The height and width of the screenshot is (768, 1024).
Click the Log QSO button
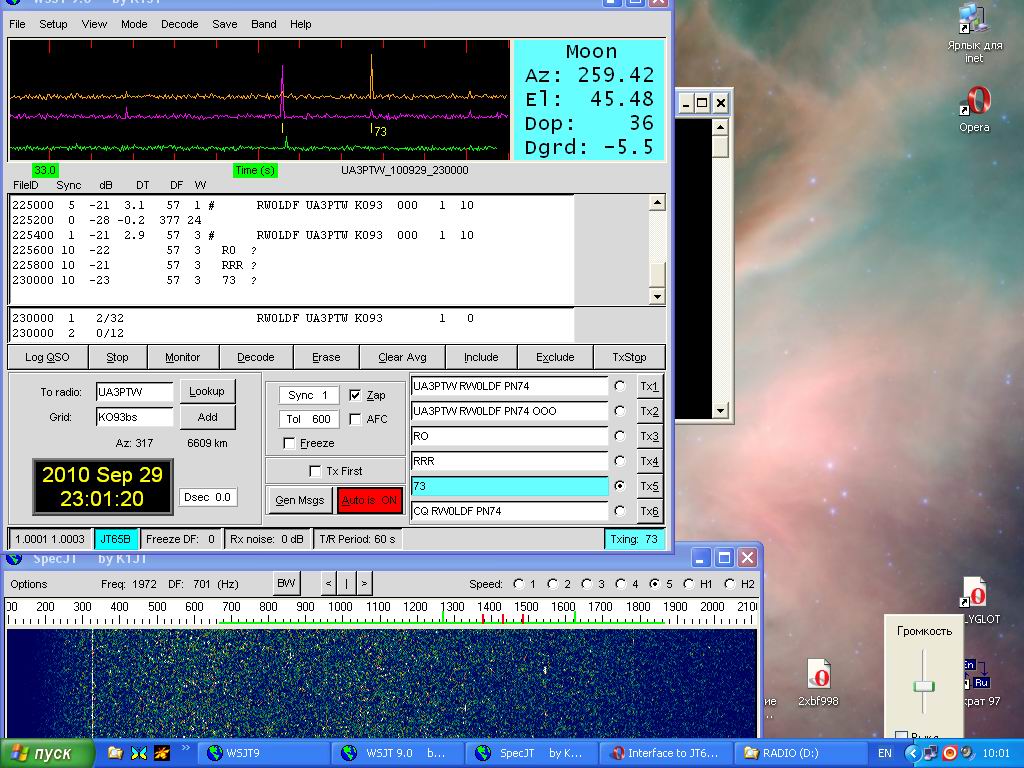(46, 357)
